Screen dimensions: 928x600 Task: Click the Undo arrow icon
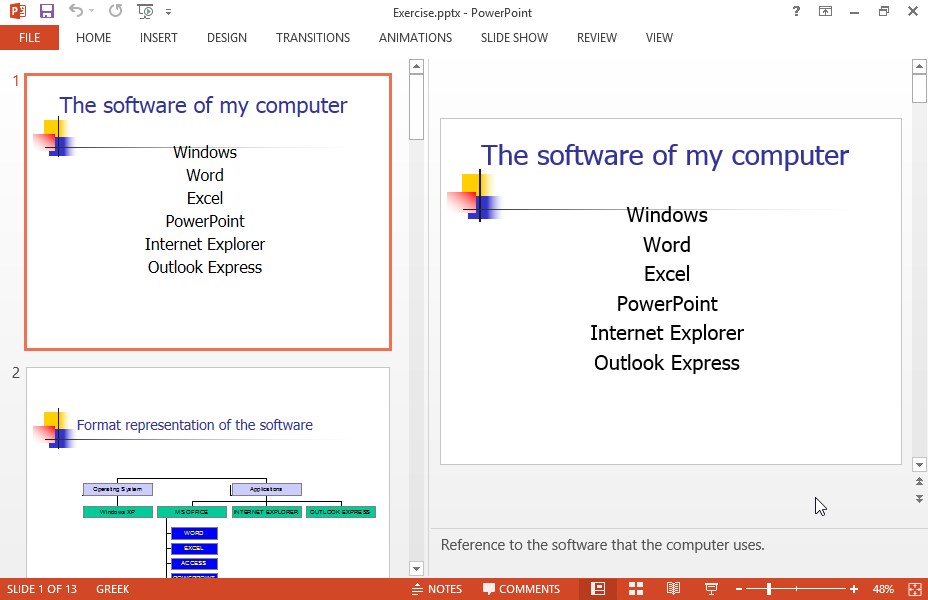[75, 11]
